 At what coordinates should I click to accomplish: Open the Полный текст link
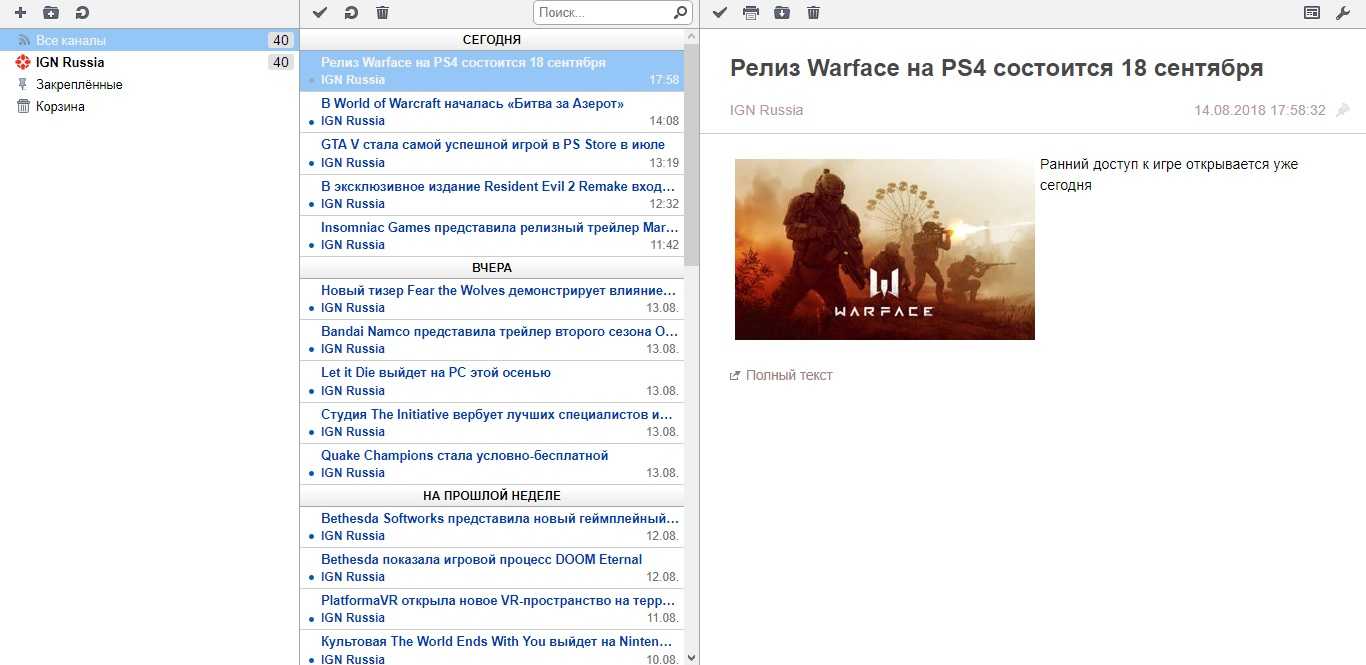(x=788, y=376)
